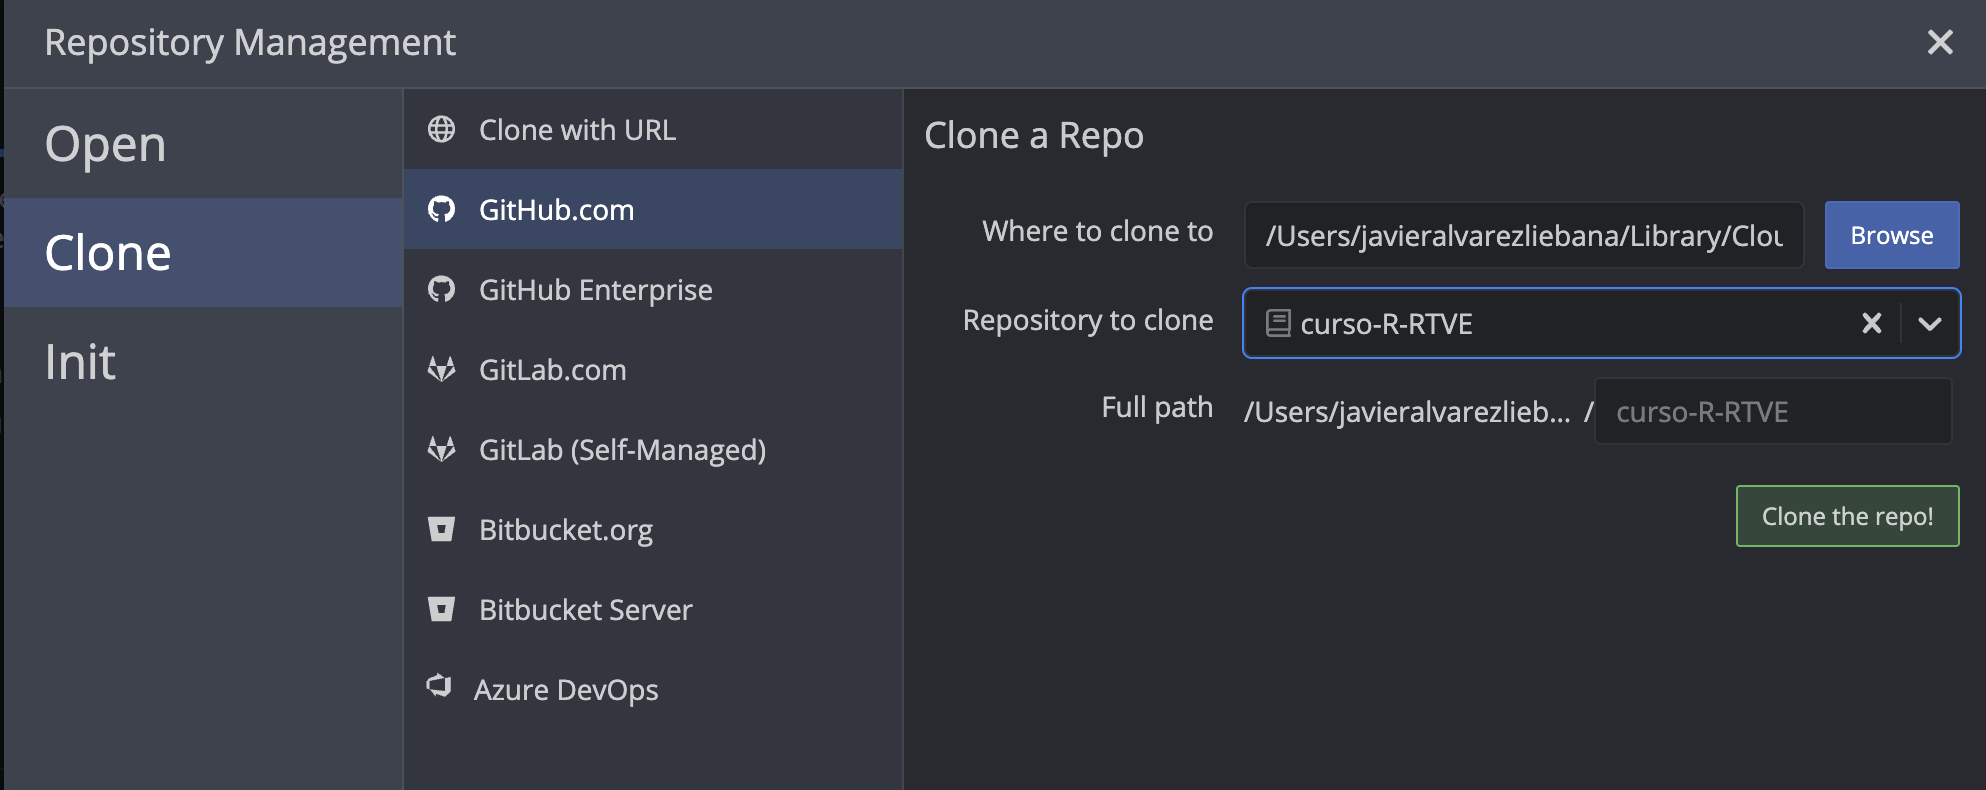Click the Where to clone to path field
1986x790 pixels.
coord(1523,236)
